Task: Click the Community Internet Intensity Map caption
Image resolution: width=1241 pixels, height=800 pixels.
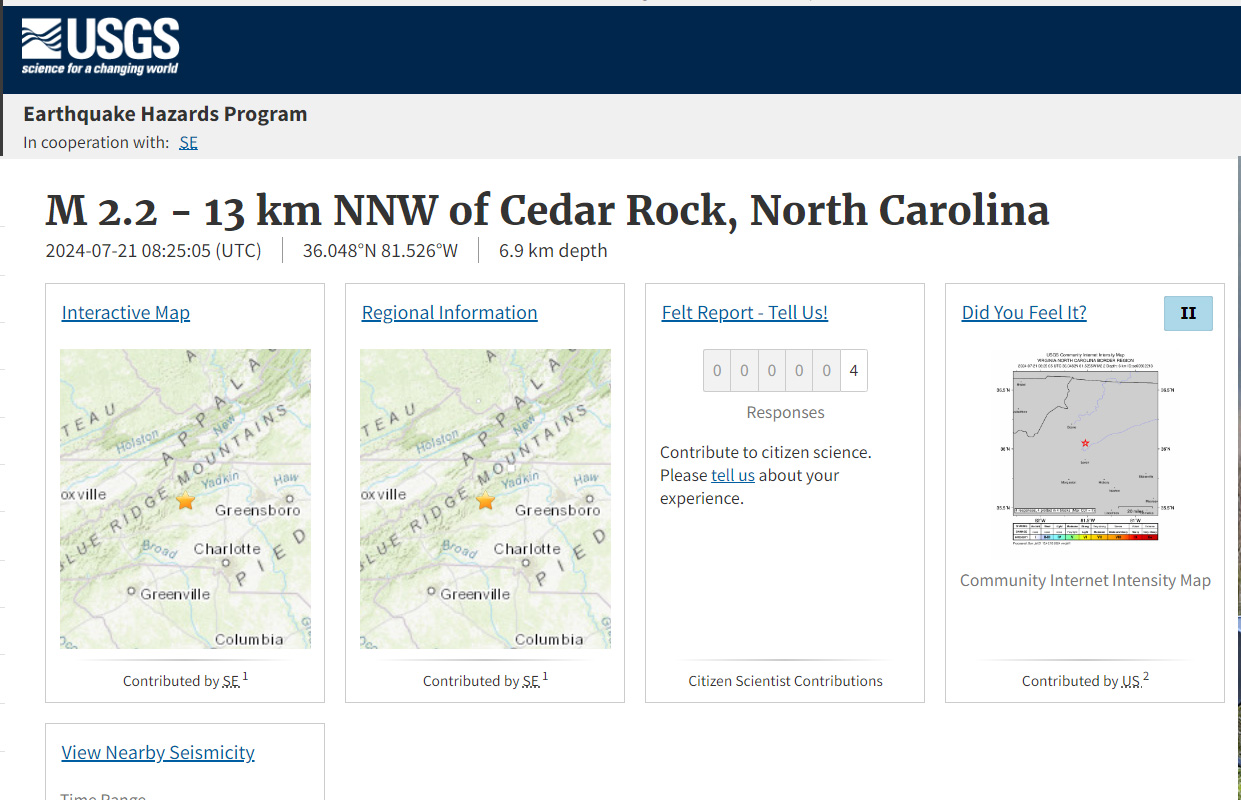Action: (x=1085, y=580)
